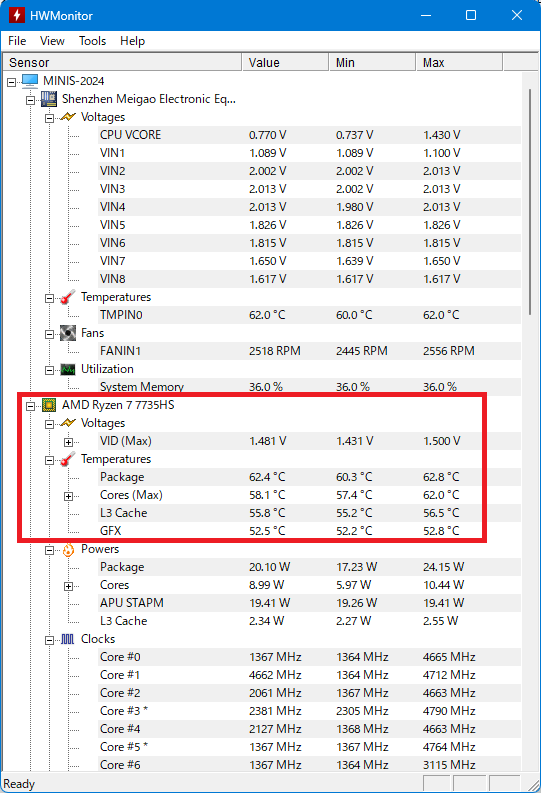Select the Core #1 clock row

[x=309, y=675]
